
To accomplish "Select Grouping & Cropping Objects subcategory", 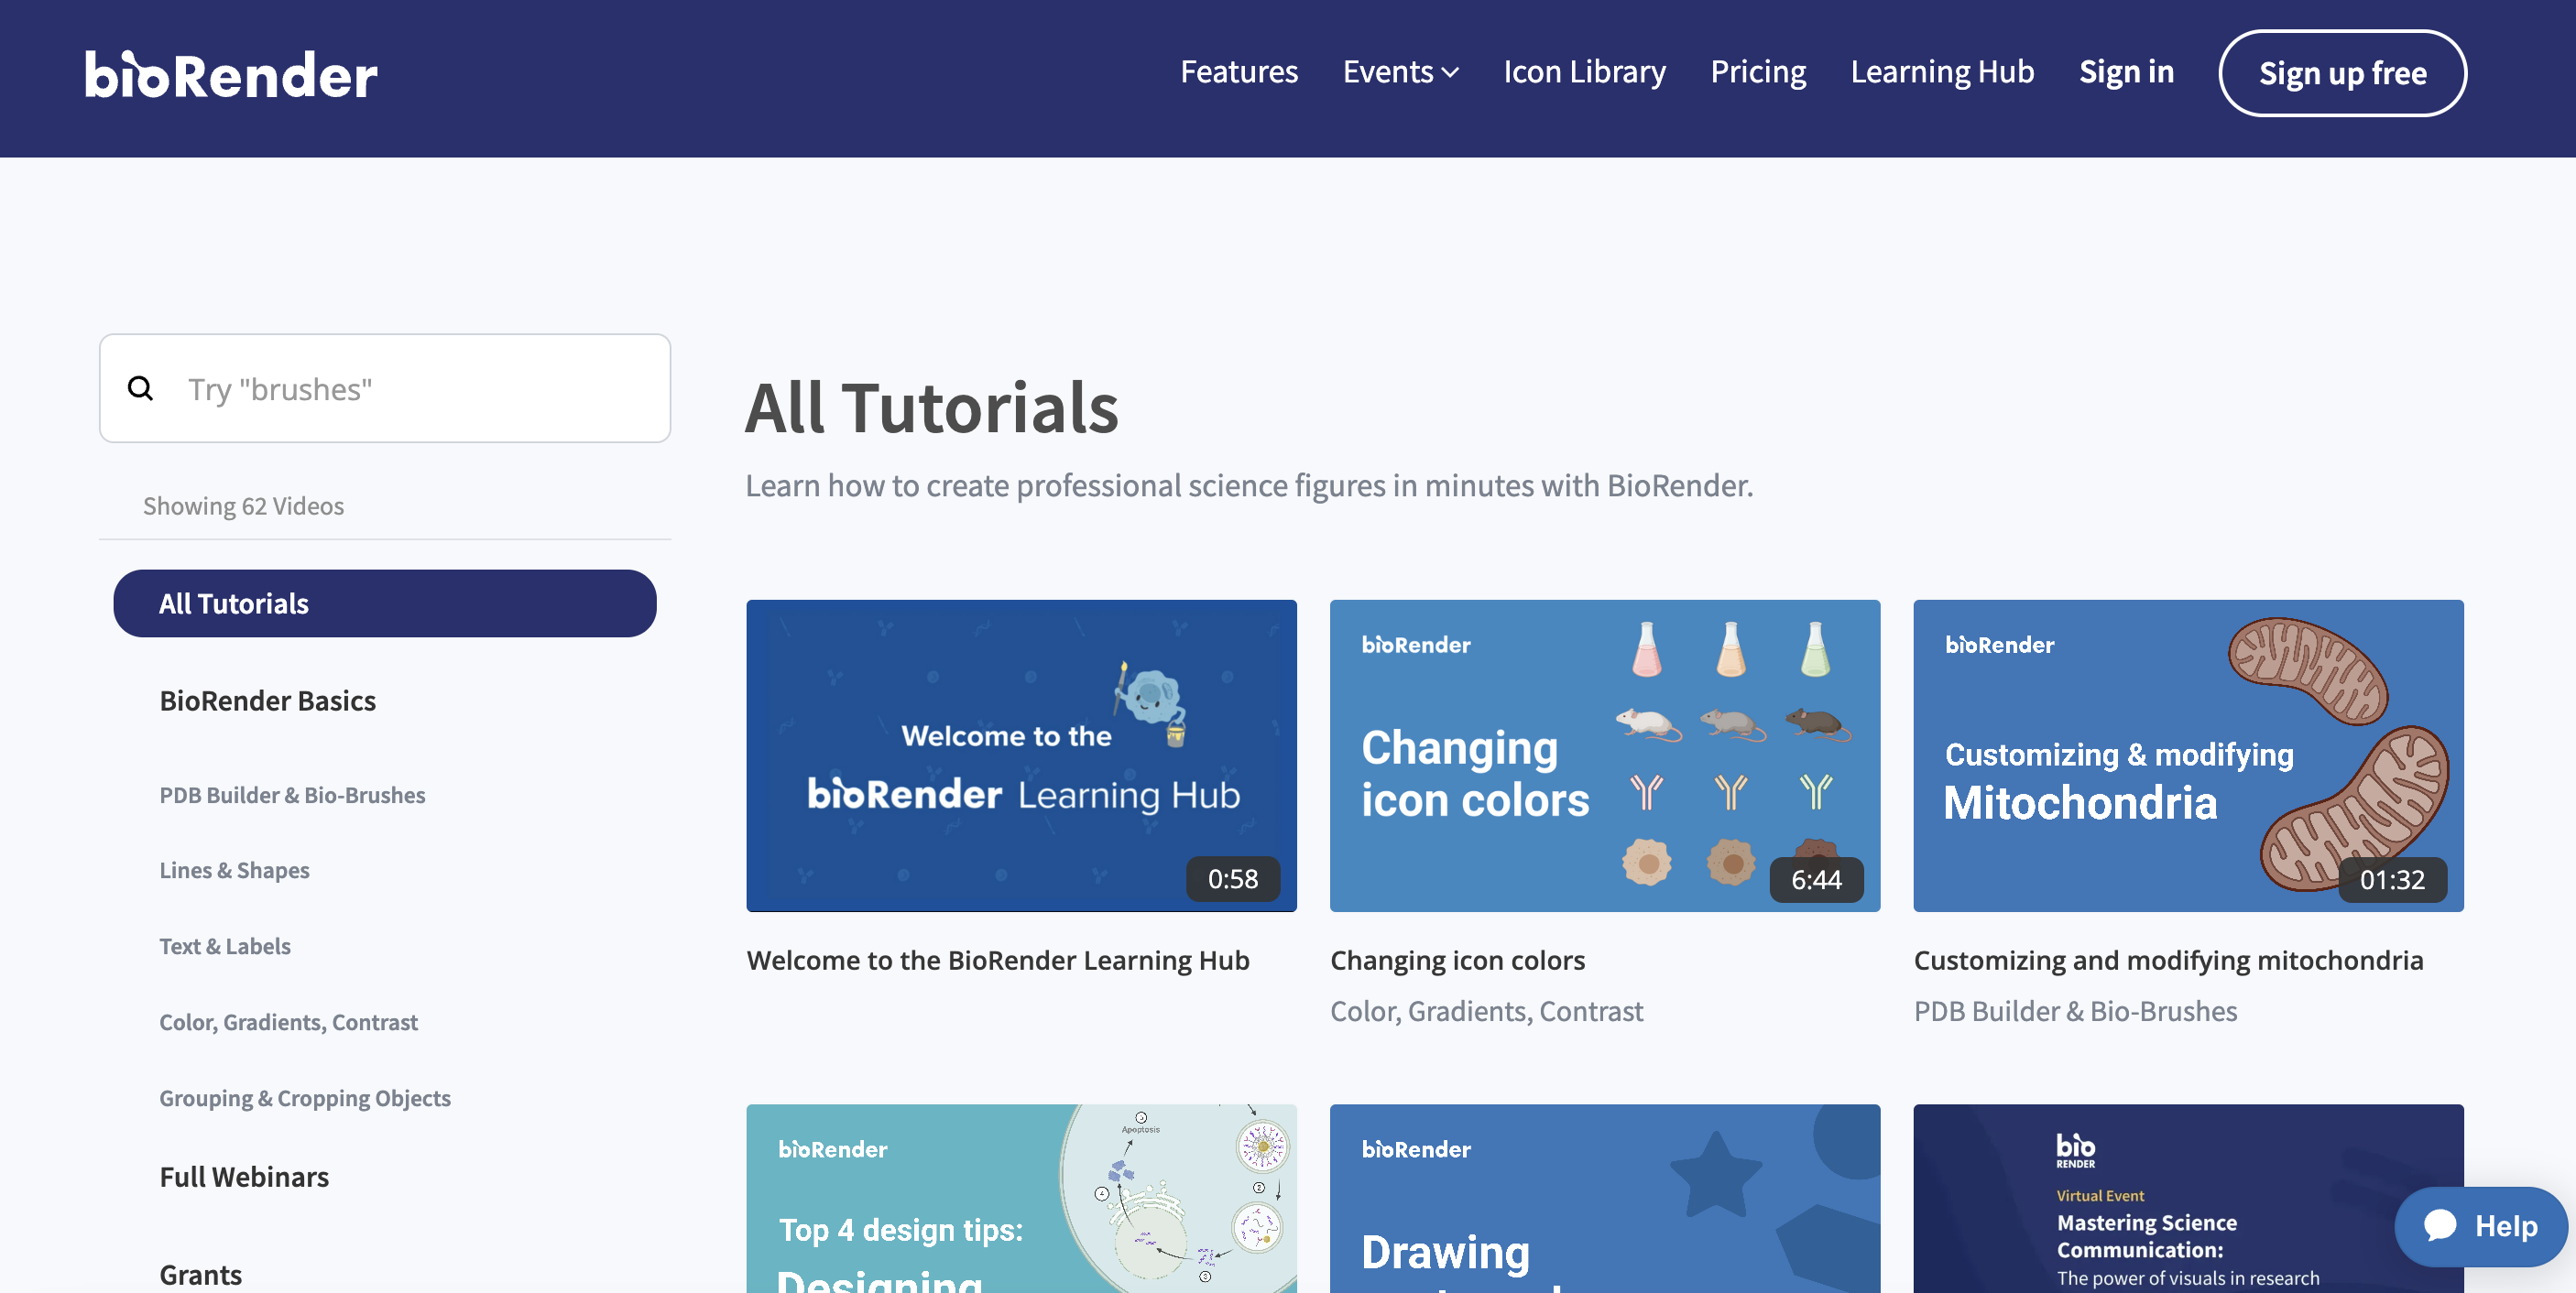I will (304, 1098).
